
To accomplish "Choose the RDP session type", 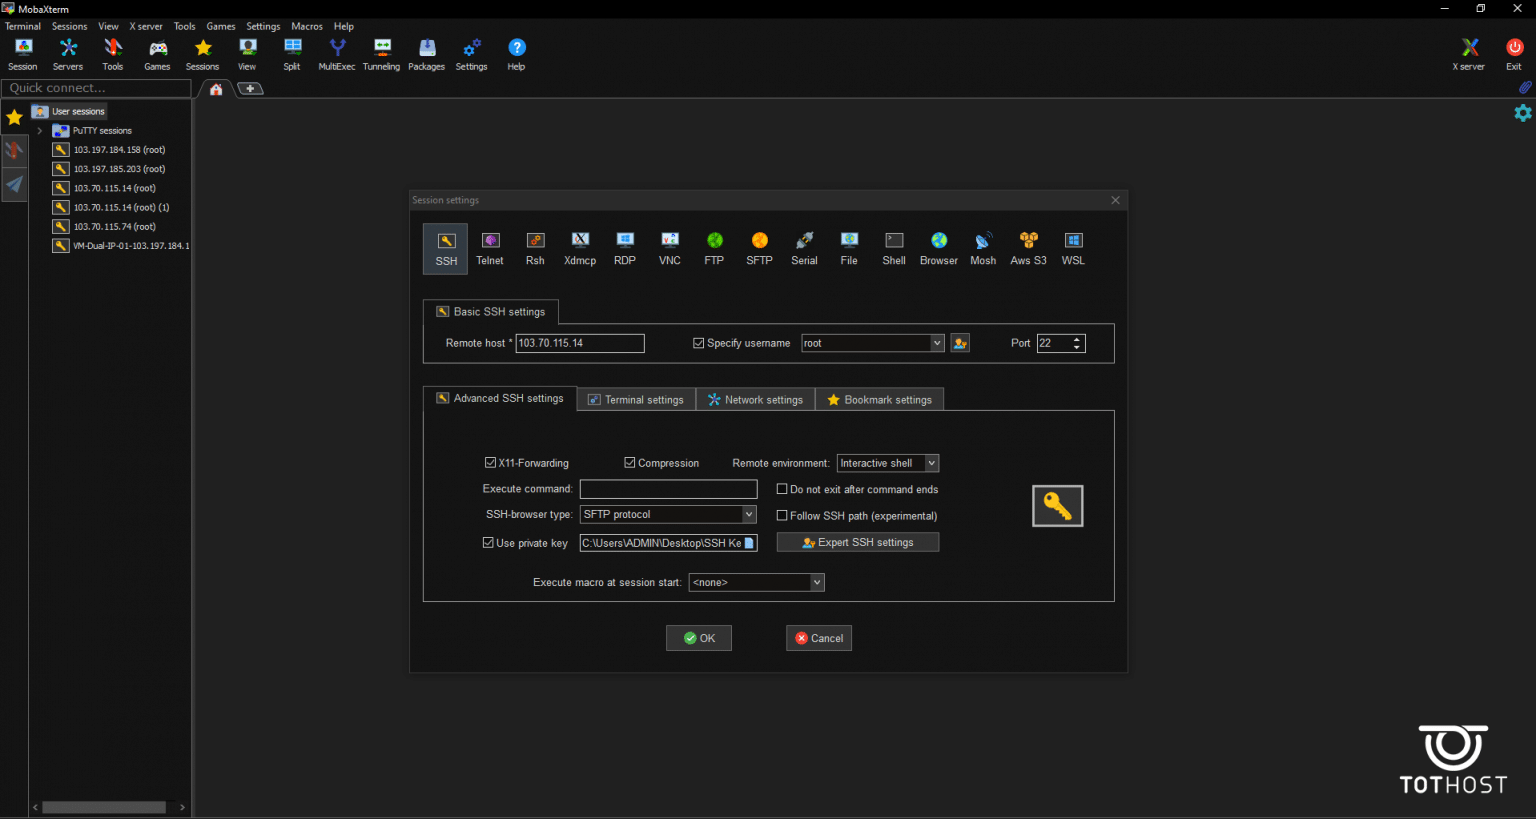I will (x=625, y=248).
